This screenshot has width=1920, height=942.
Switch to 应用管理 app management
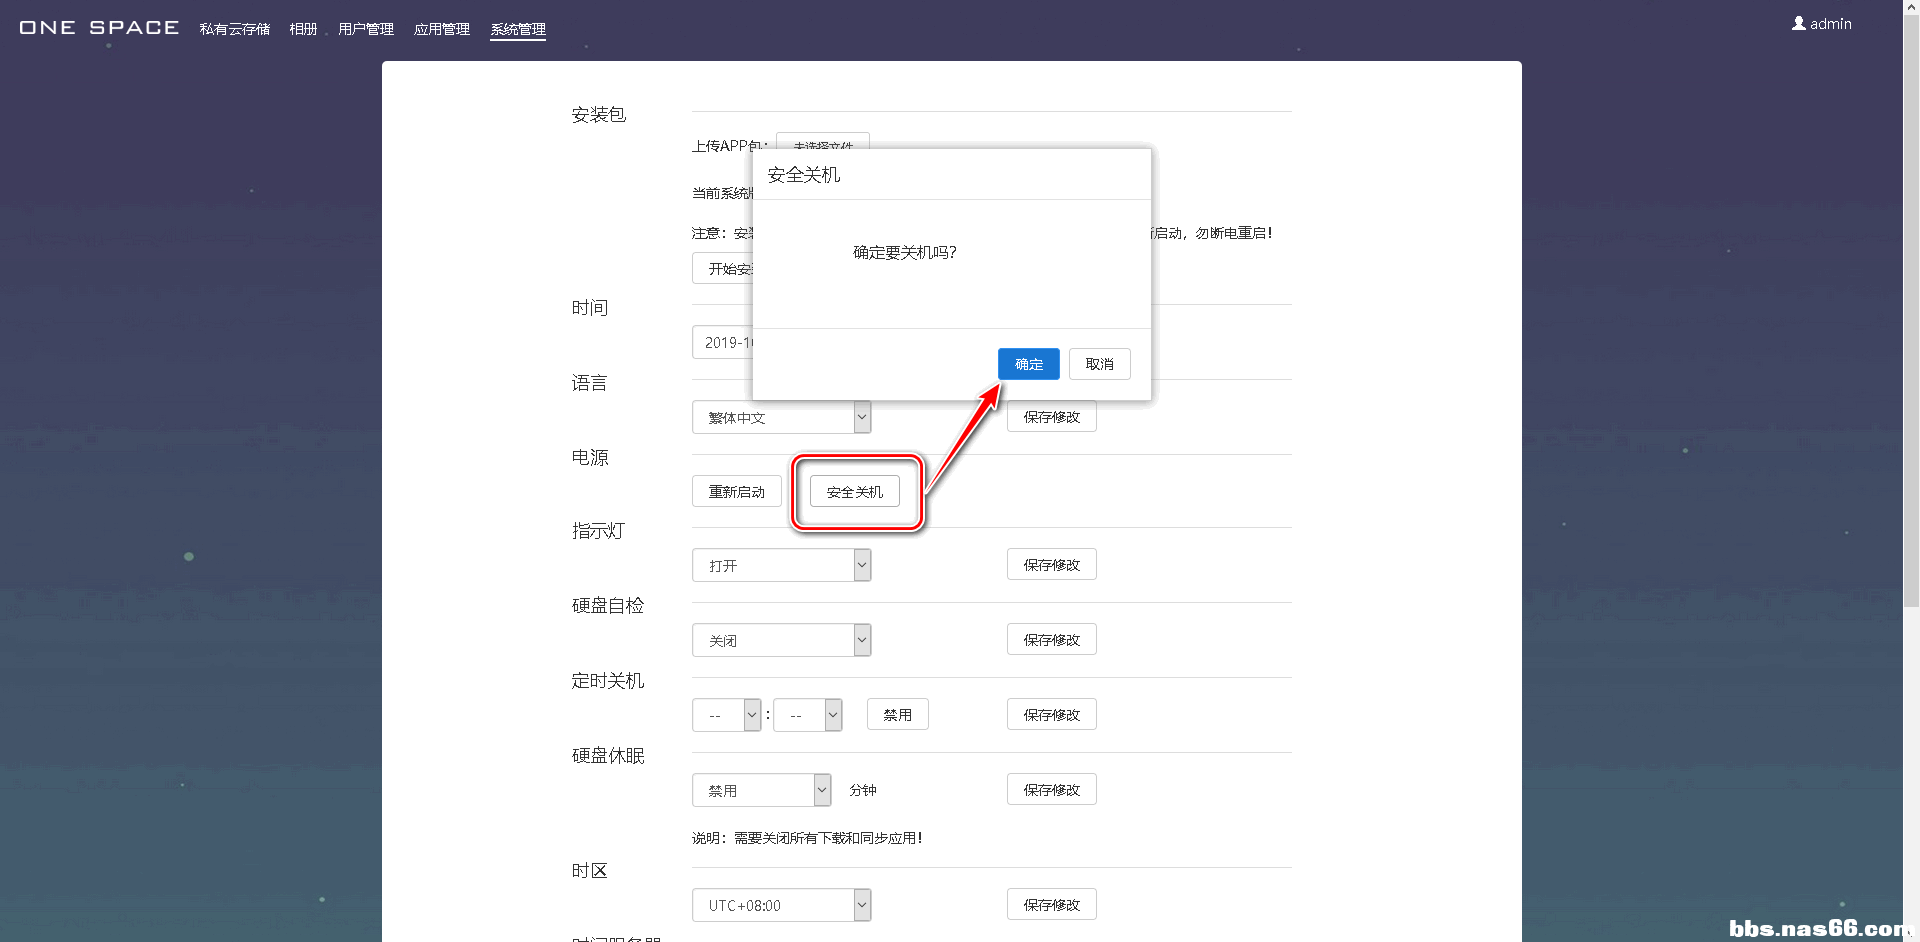point(441,29)
